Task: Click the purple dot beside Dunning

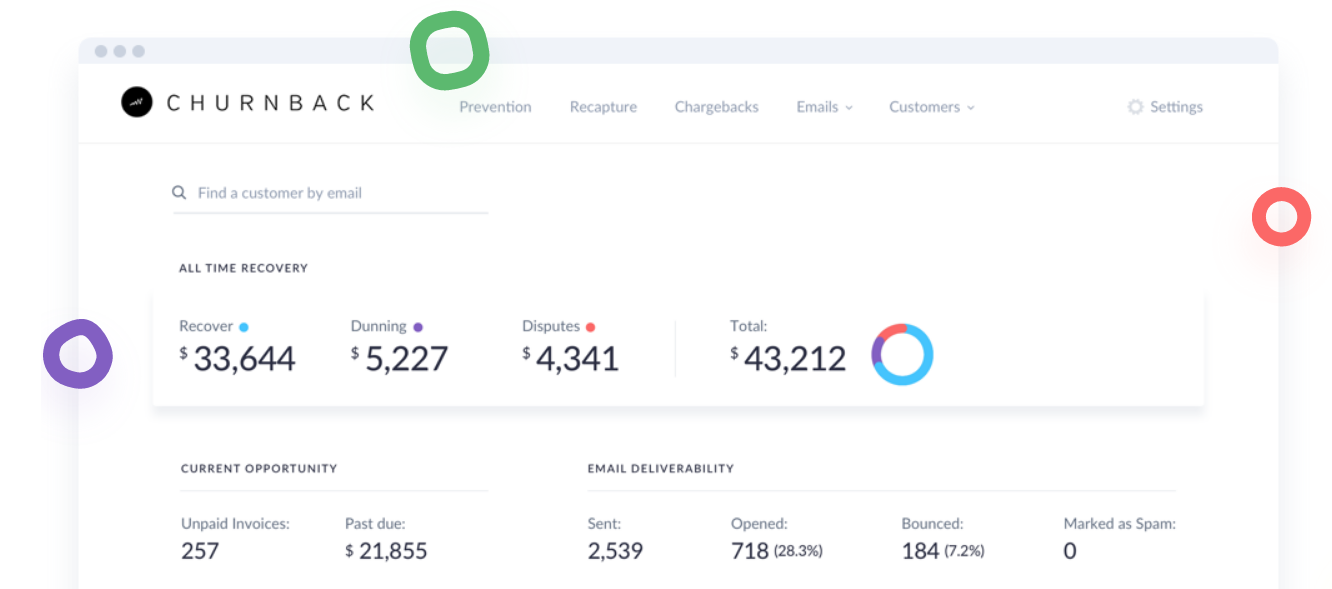Action: pos(418,327)
